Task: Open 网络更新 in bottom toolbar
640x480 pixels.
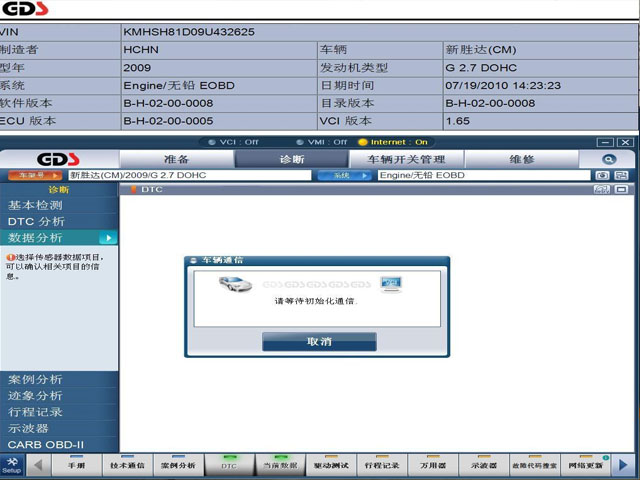Action: [585, 465]
